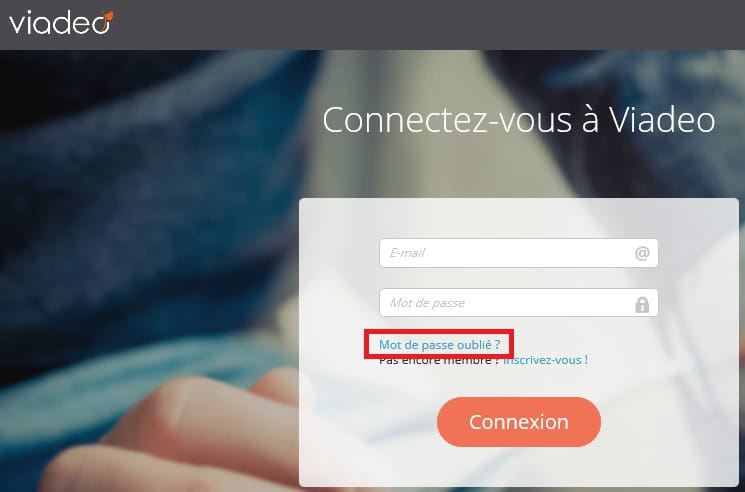
Task: Click the red border around the forgotten password link
Action: click(439, 331)
